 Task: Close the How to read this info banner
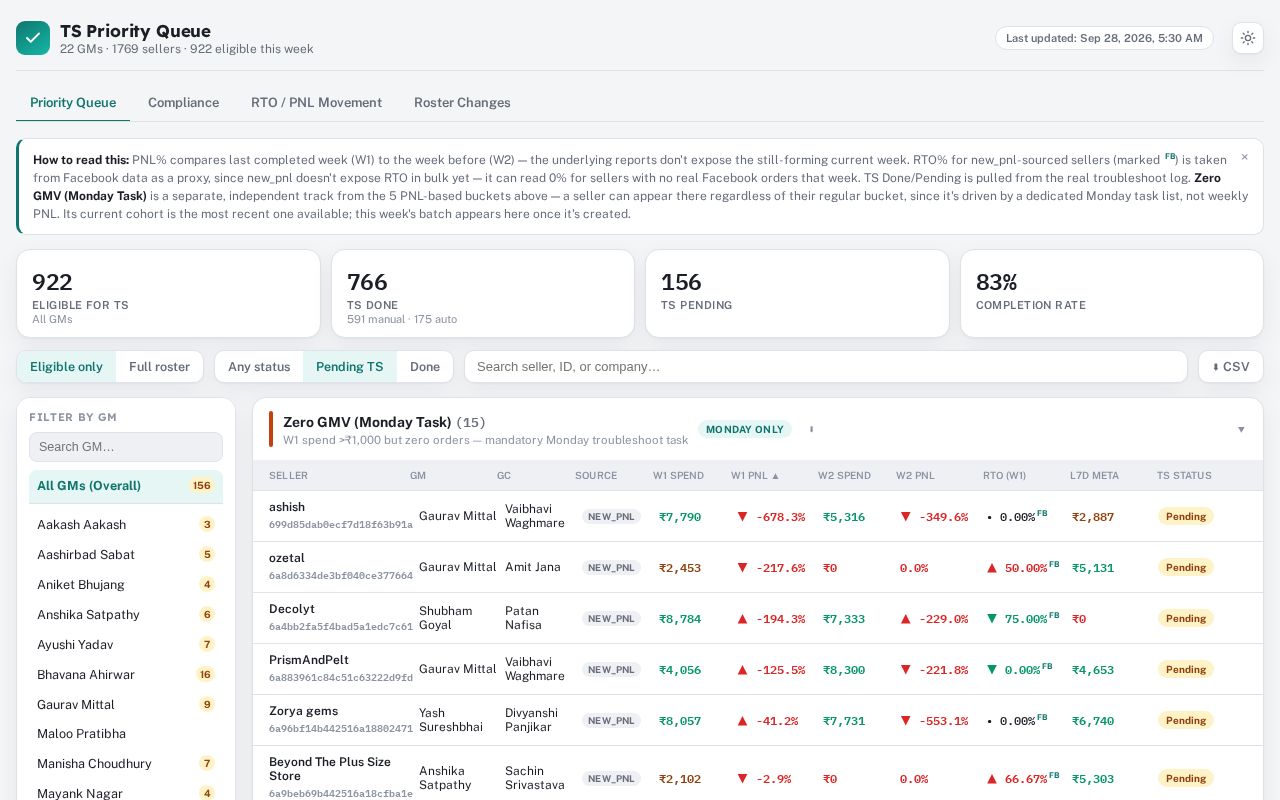(1244, 157)
